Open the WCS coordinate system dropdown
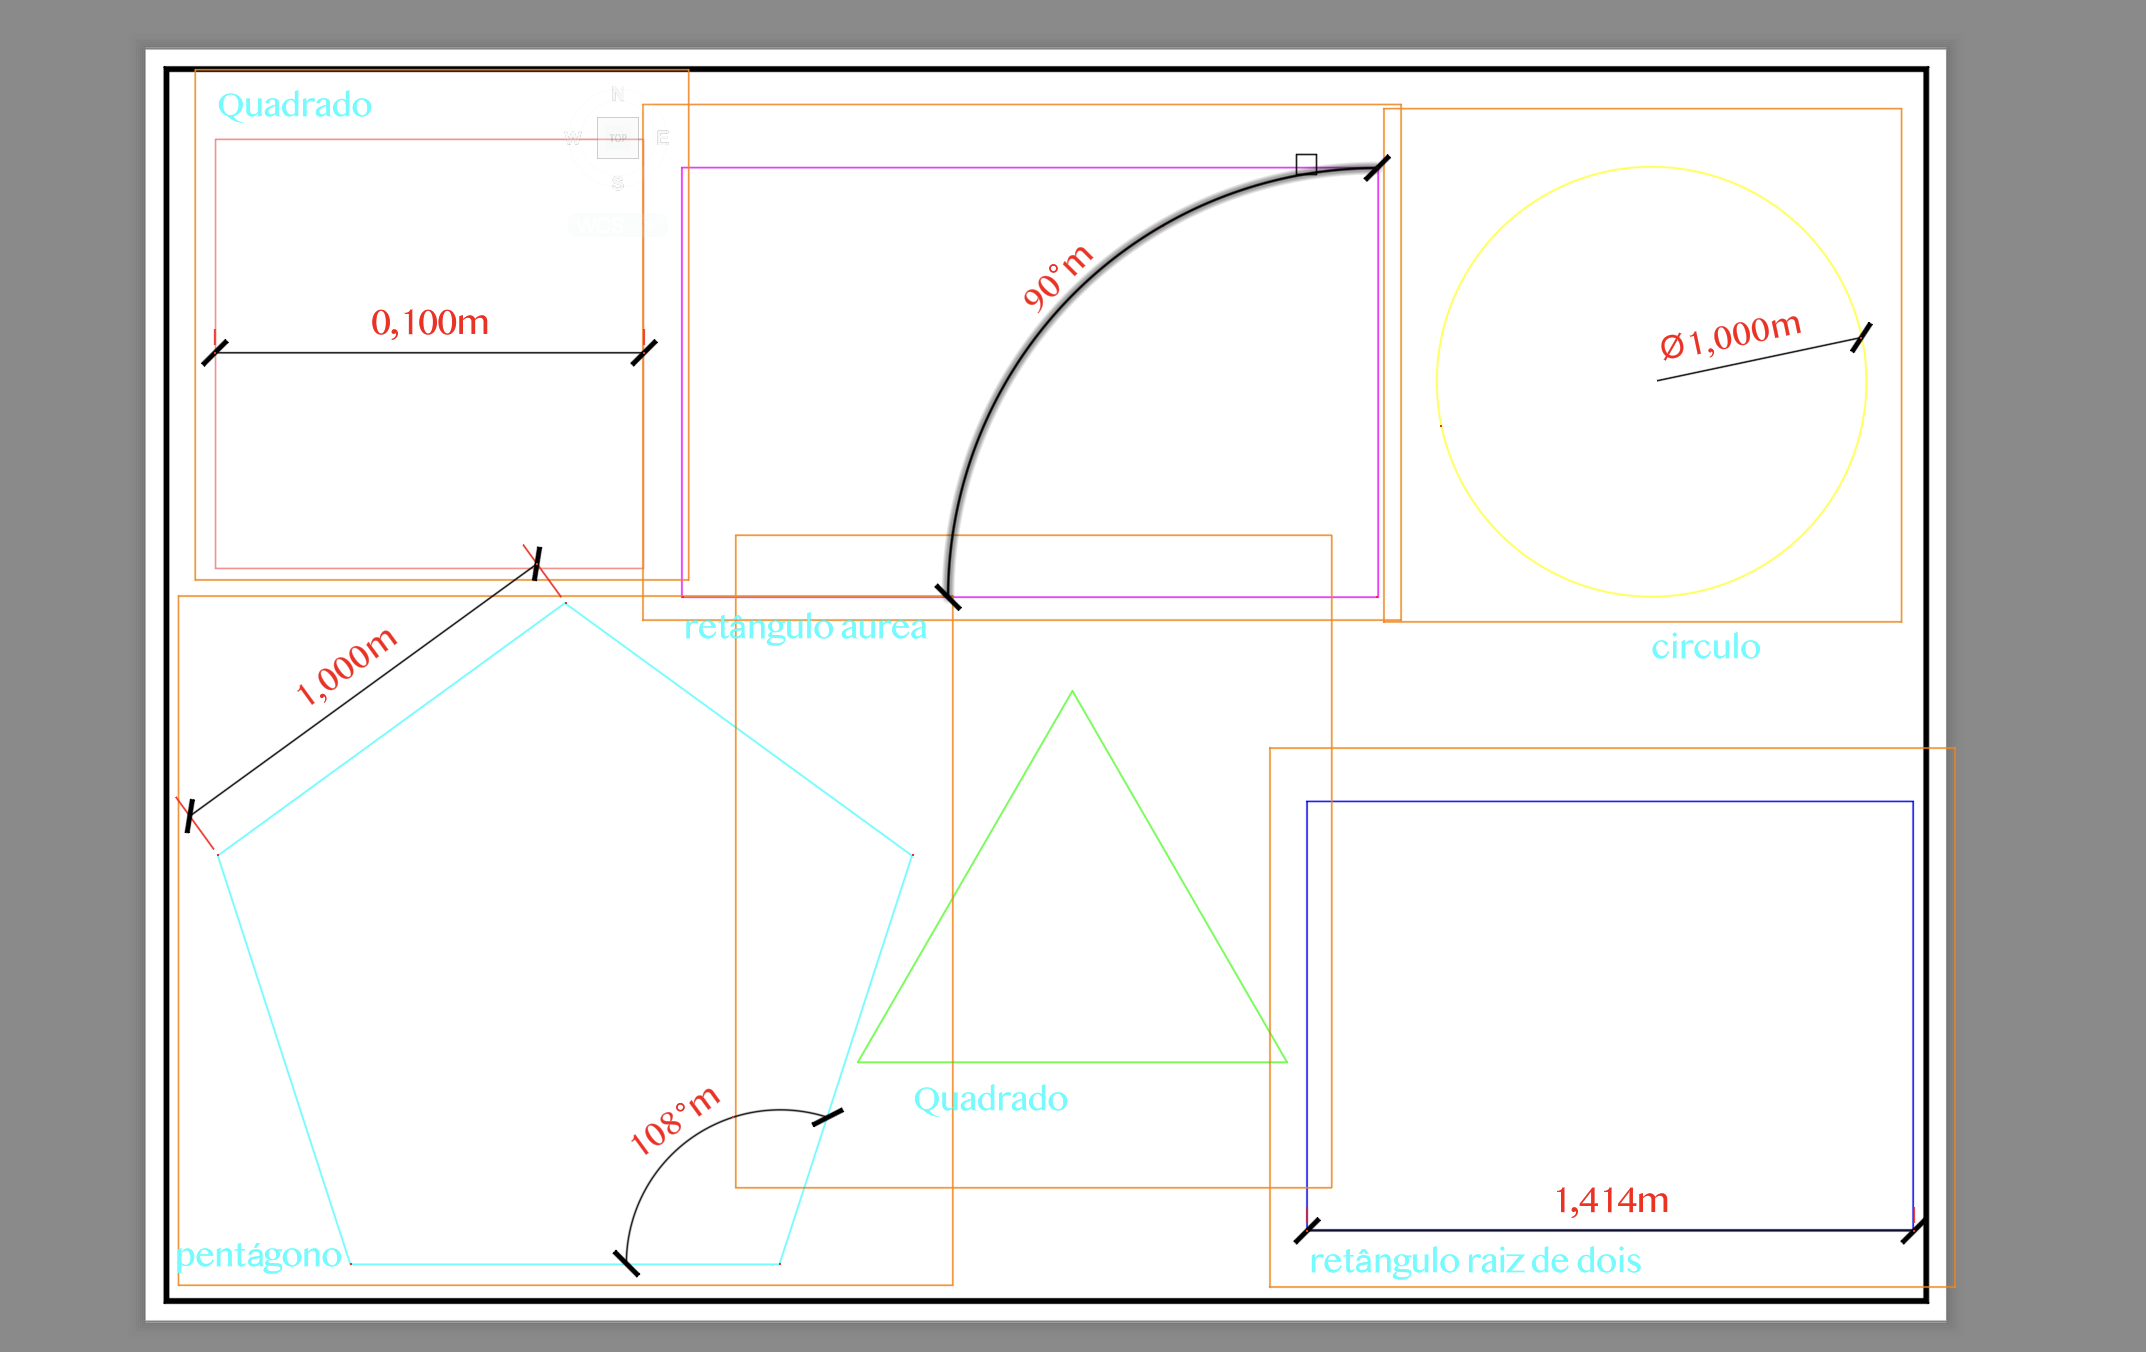 point(616,225)
